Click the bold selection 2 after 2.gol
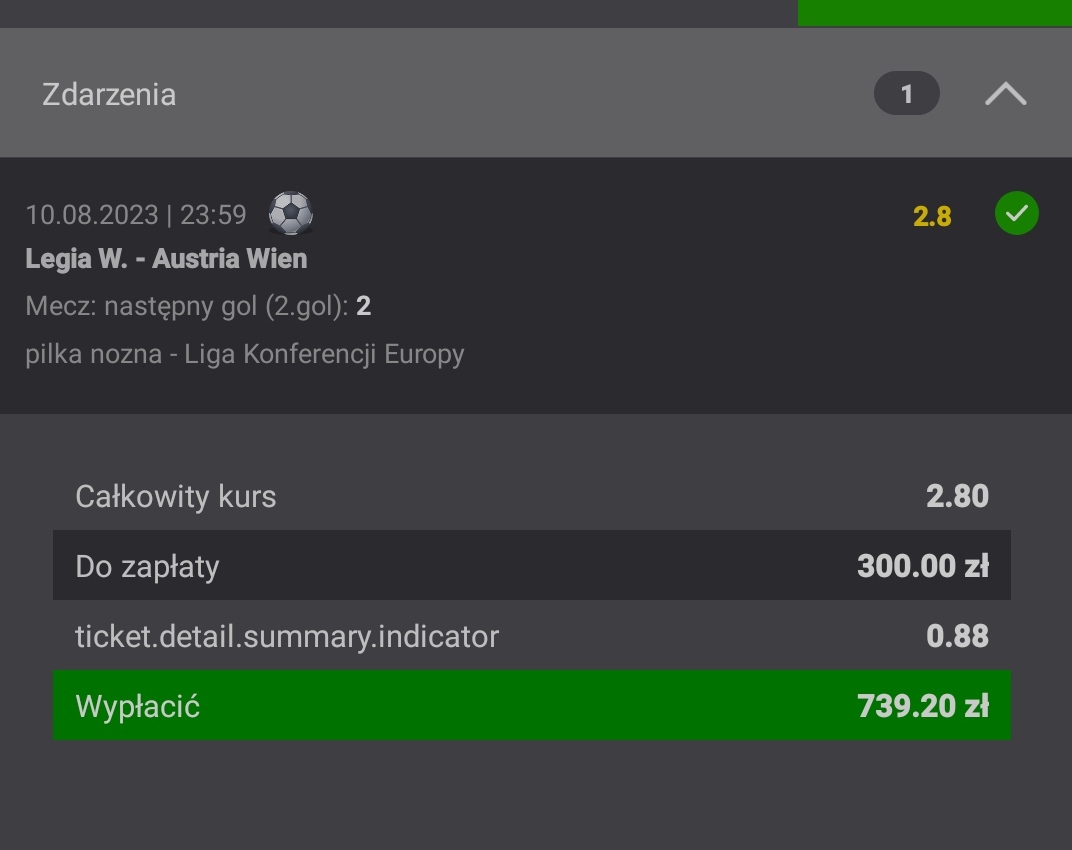This screenshot has width=1072, height=850. coord(364,306)
